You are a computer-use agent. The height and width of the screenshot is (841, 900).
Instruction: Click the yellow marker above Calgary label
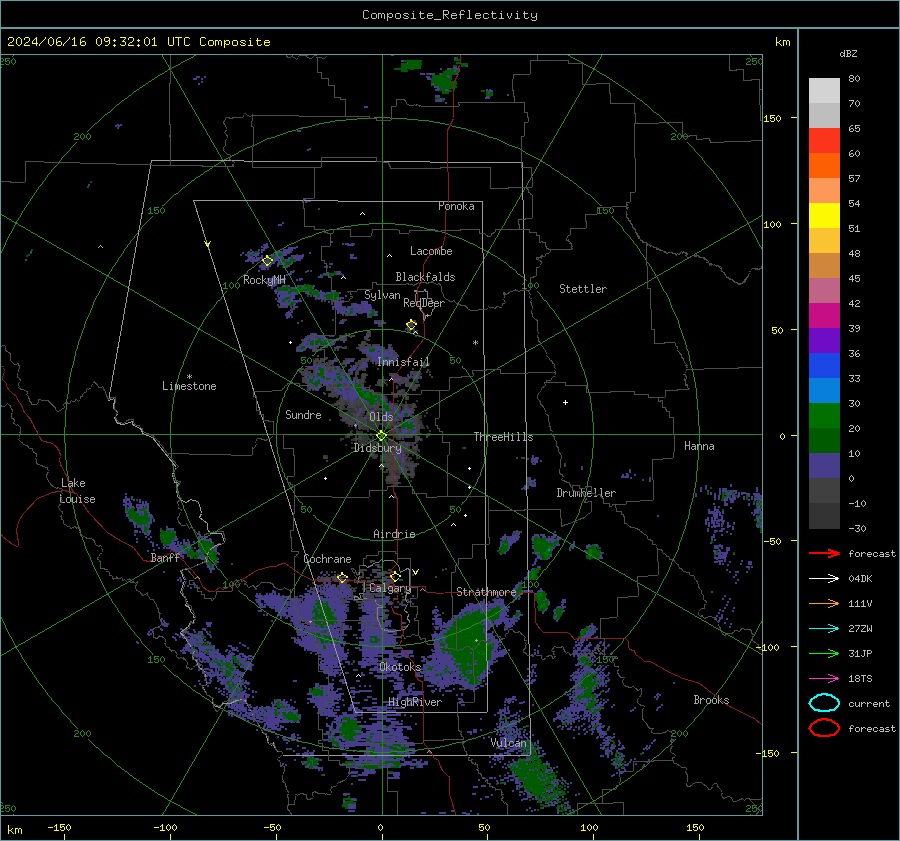(x=395, y=576)
